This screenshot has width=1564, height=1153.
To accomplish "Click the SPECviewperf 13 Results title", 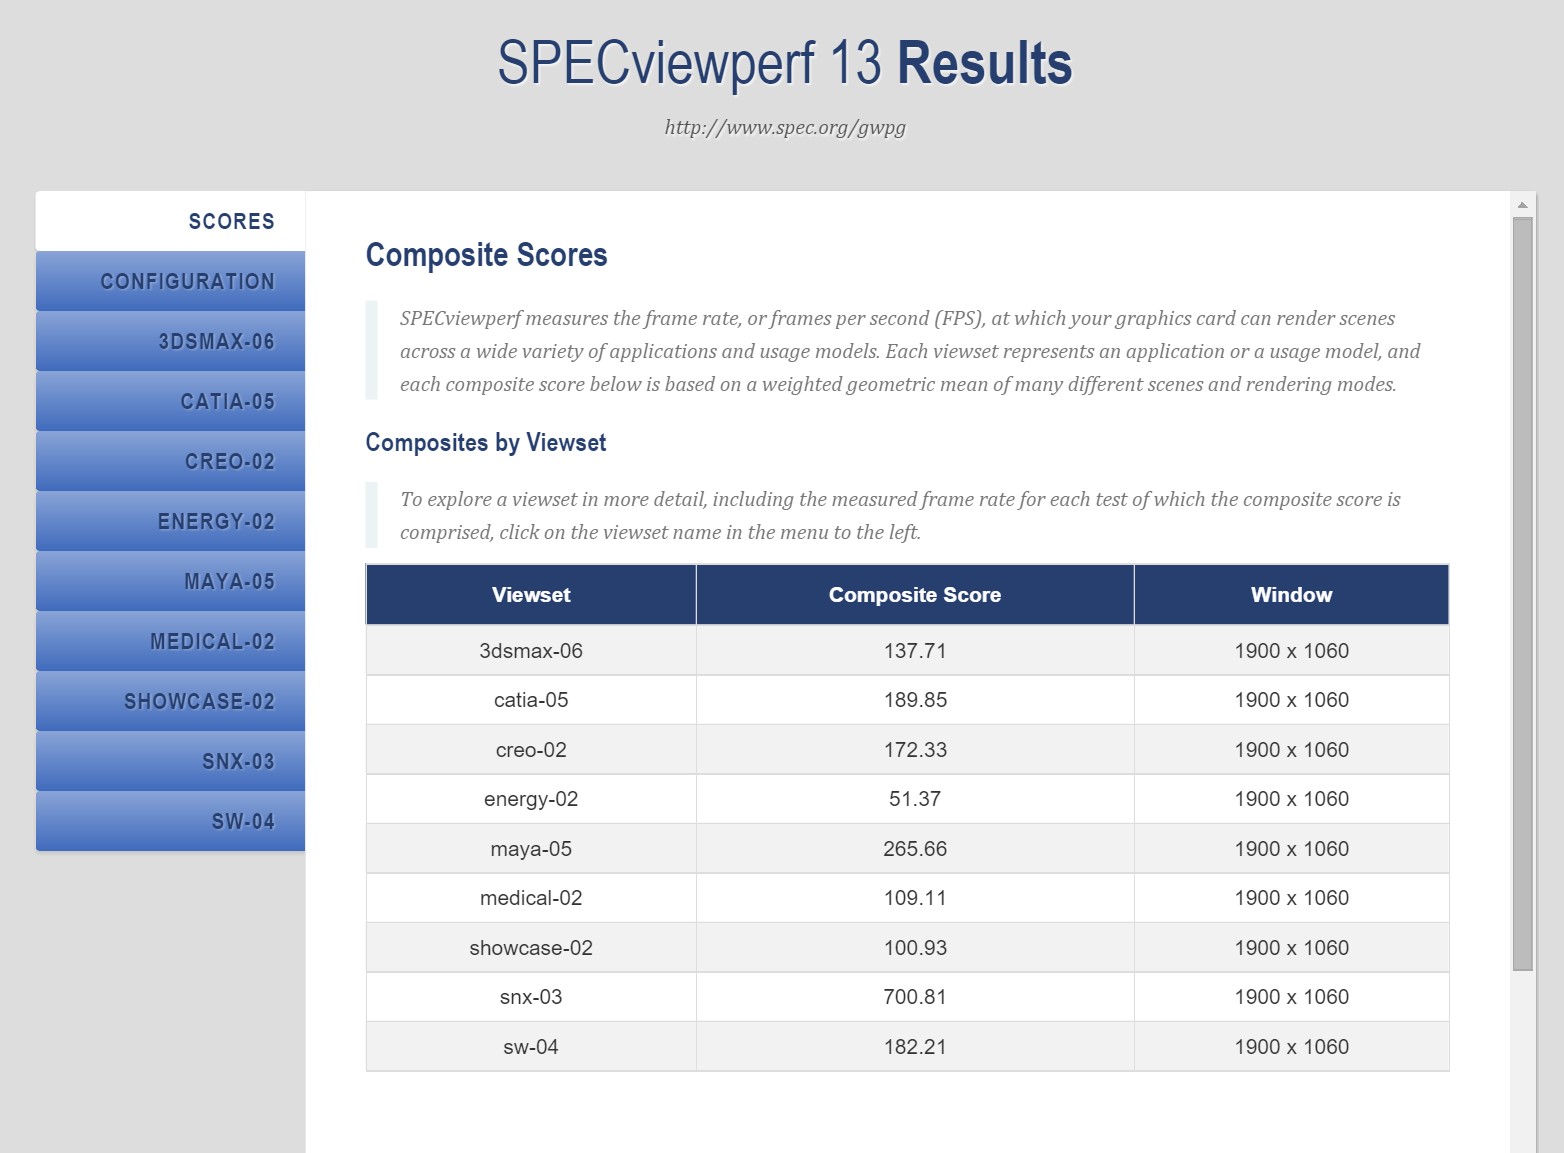I will point(785,63).
